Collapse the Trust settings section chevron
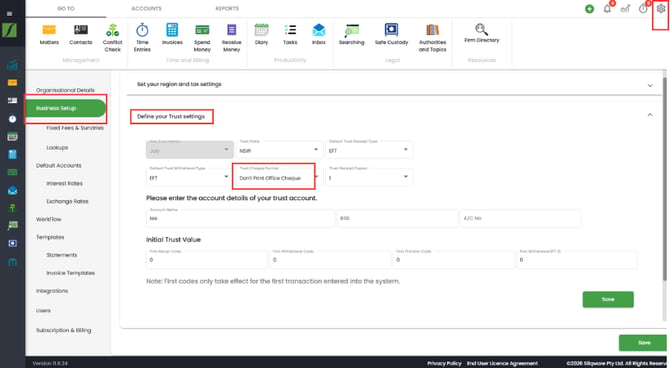The width and height of the screenshot is (670, 368). (650, 115)
